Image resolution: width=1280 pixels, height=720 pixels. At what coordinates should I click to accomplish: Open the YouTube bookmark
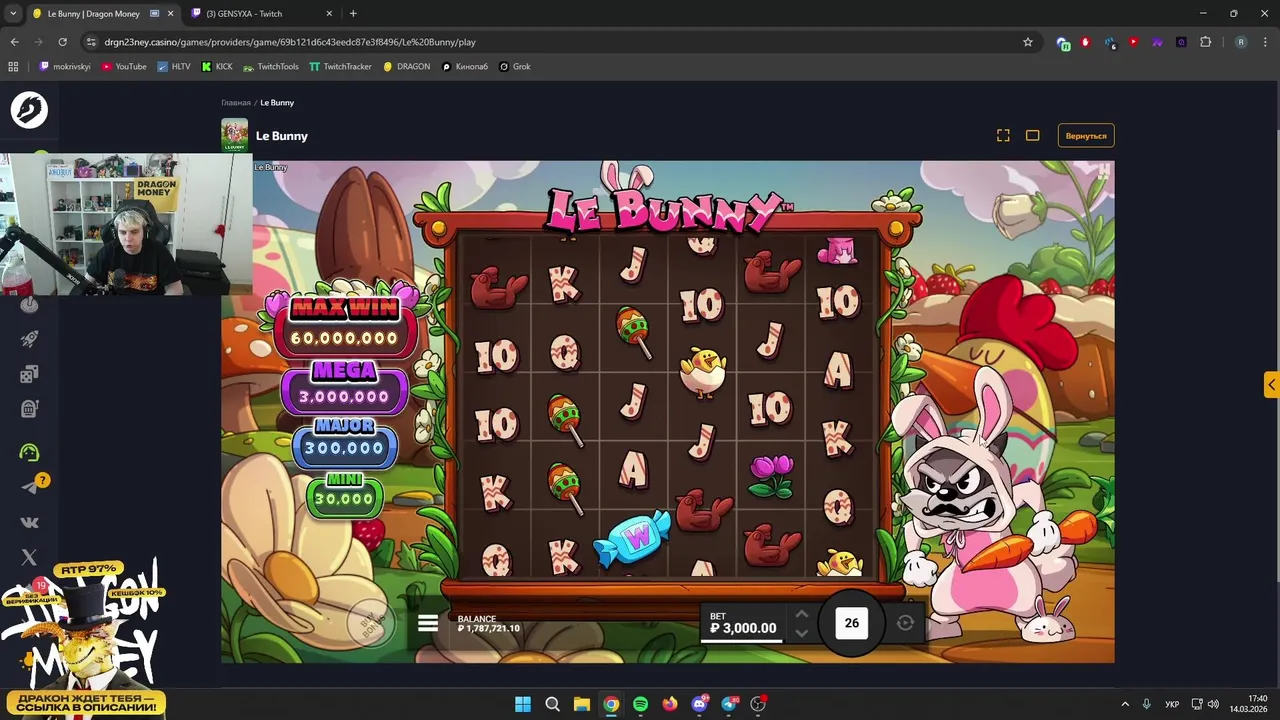124,66
